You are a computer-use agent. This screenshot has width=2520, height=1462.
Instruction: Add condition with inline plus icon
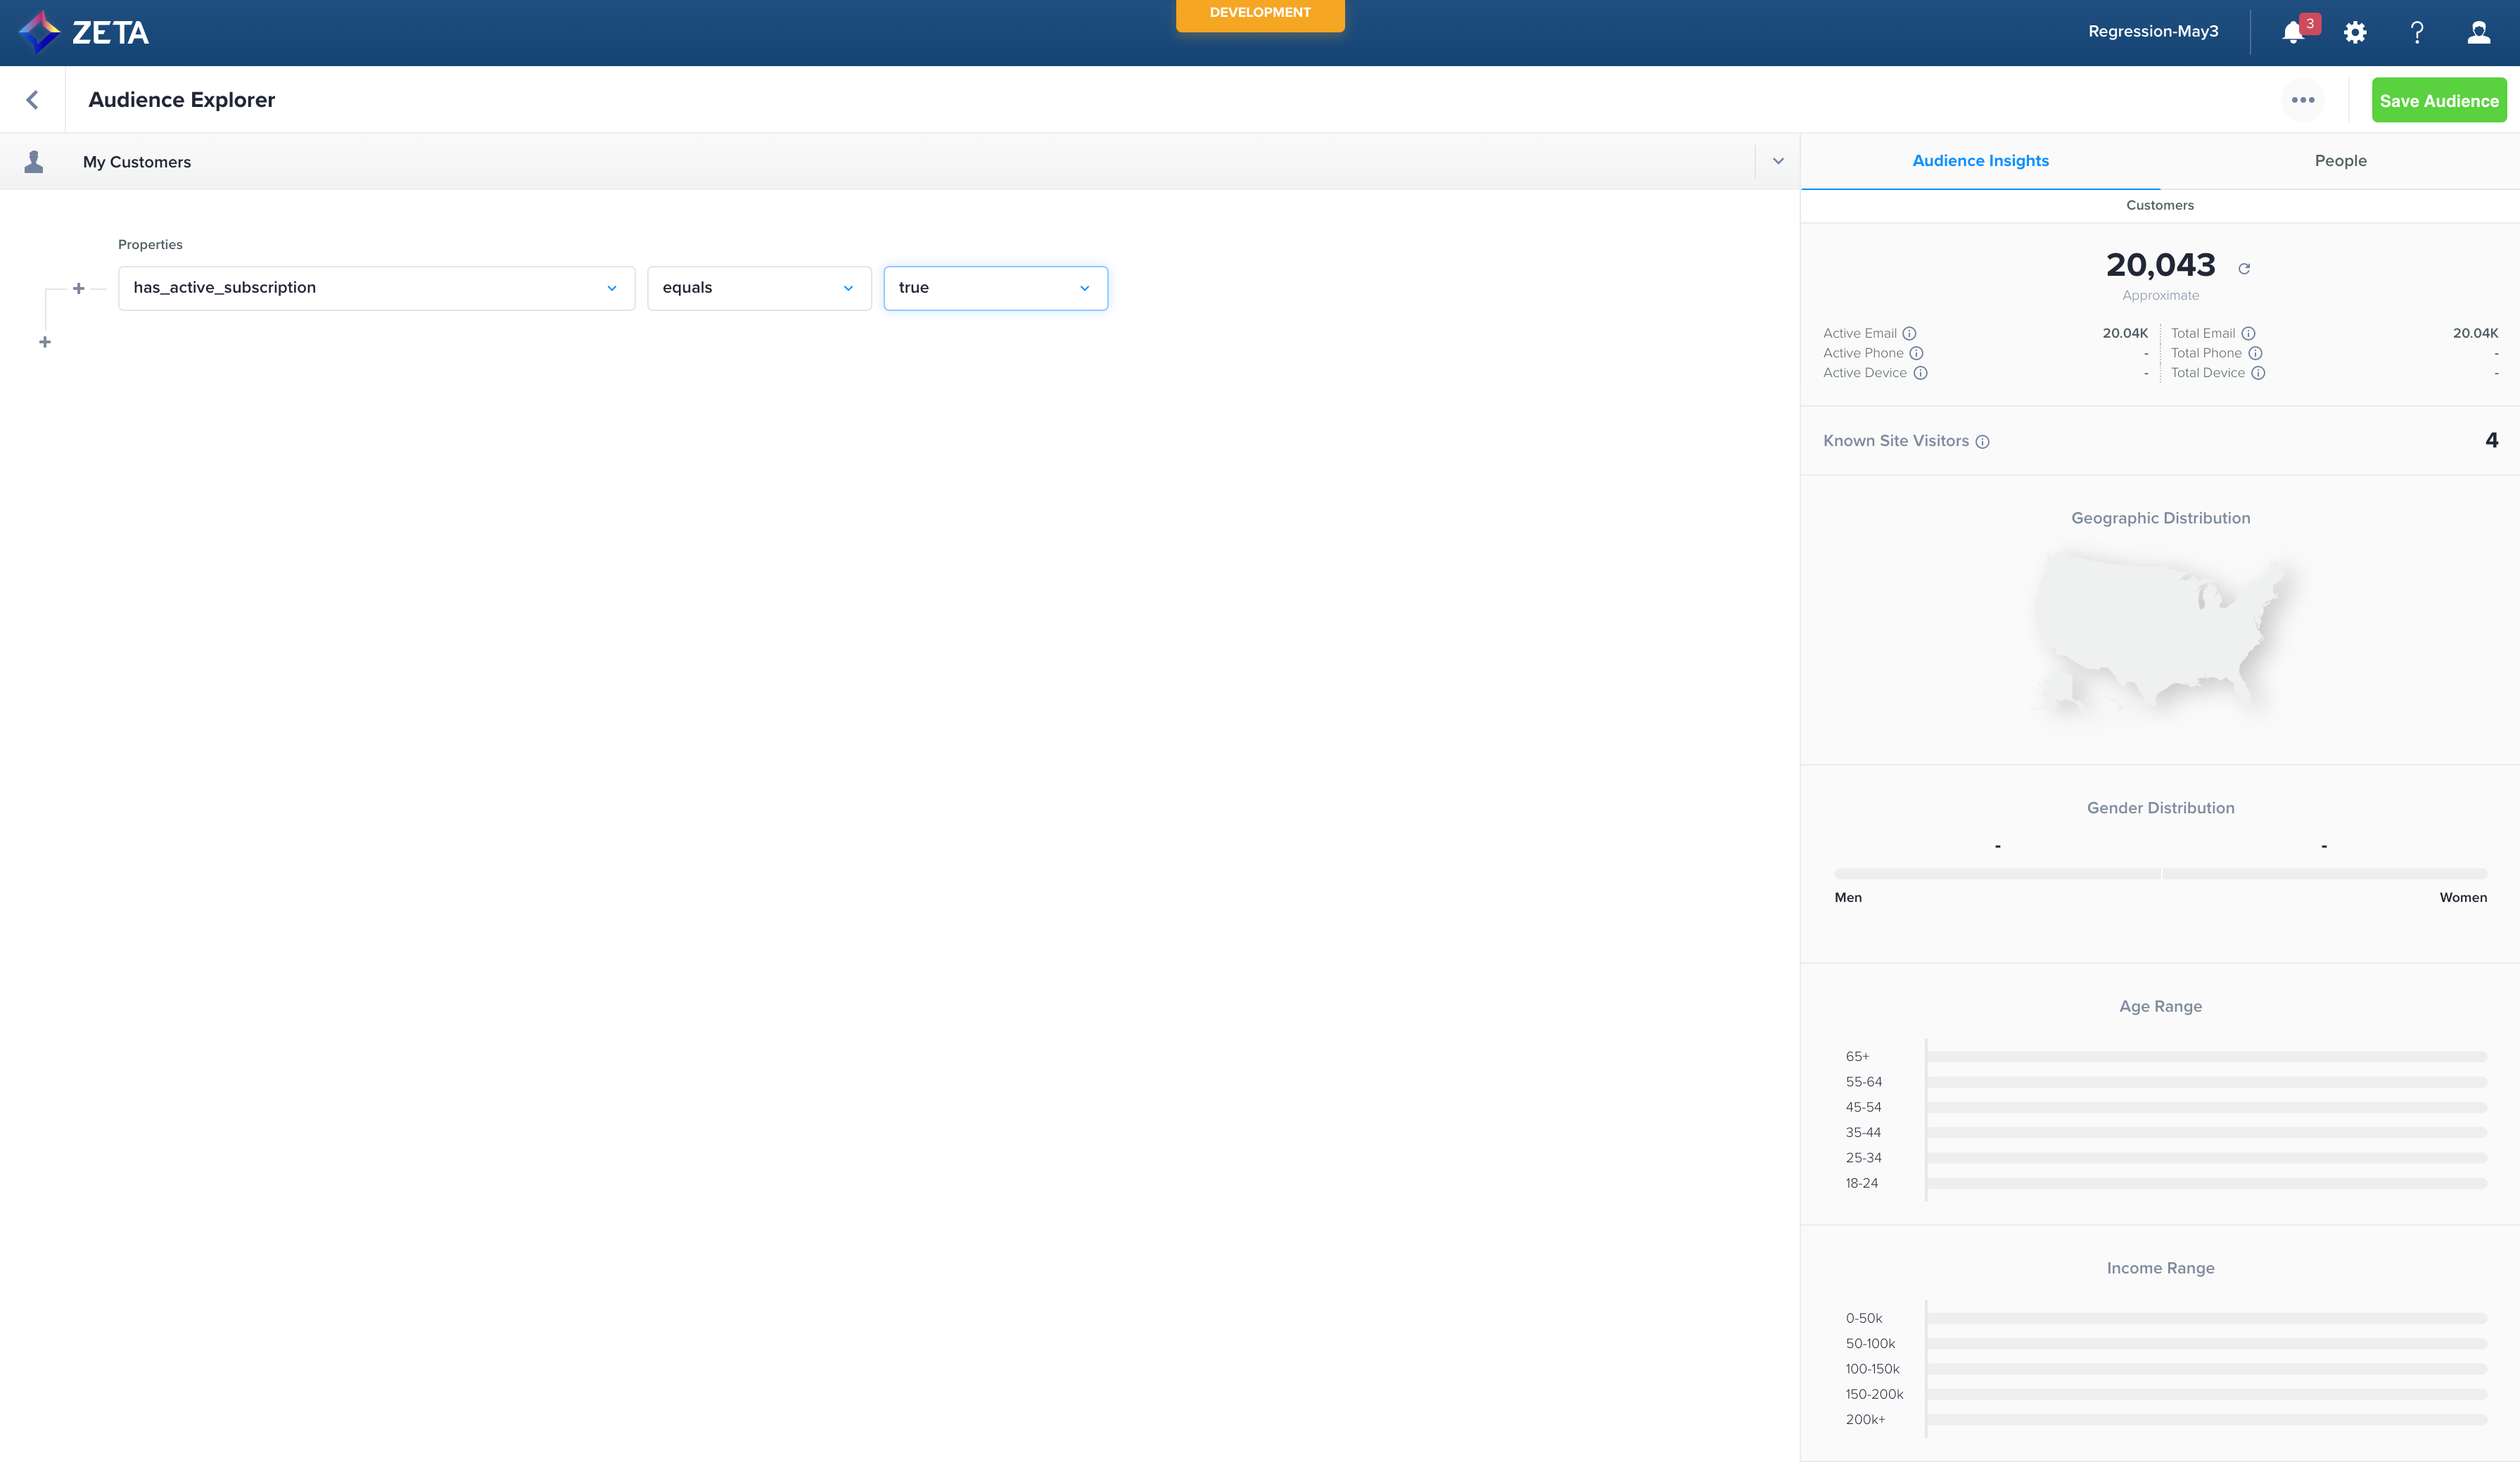tap(79, 288)
